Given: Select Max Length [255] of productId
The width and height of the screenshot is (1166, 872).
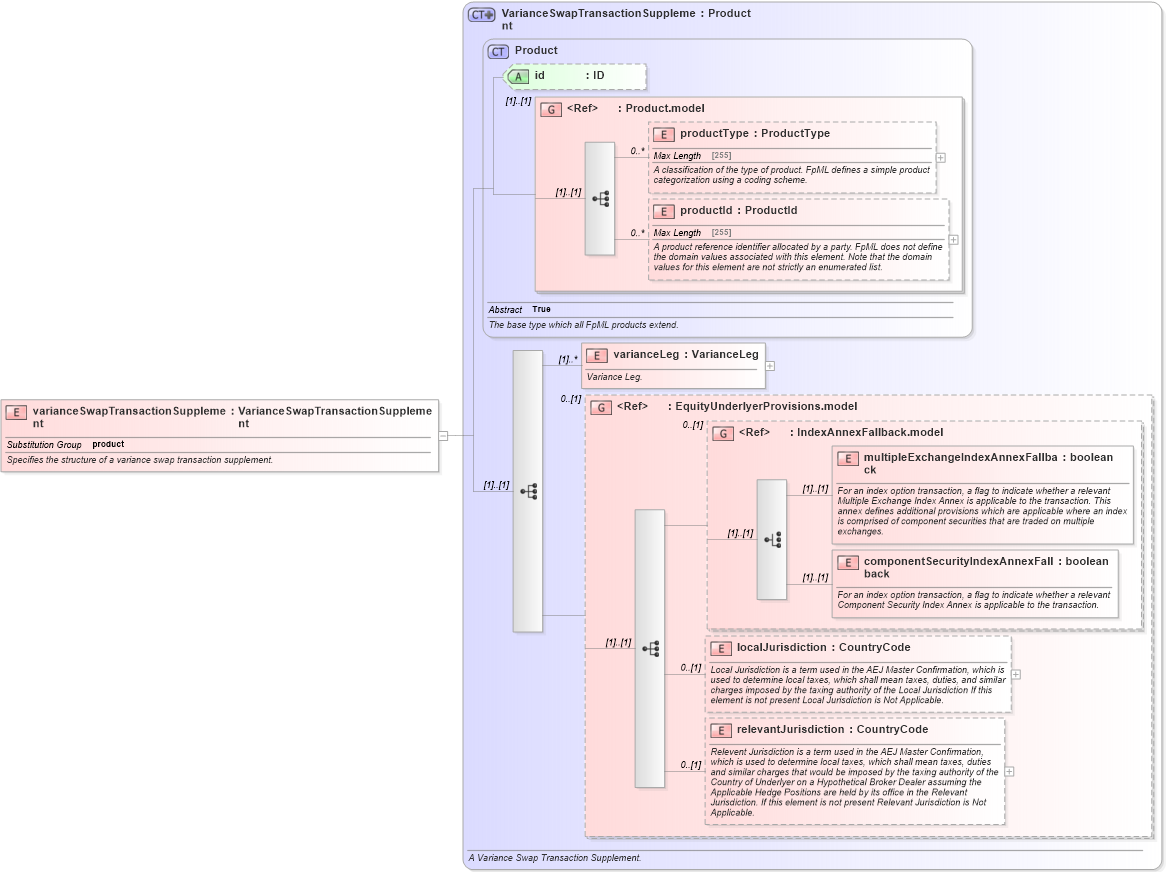Looking at the screenshot, I should pos(692,233).
